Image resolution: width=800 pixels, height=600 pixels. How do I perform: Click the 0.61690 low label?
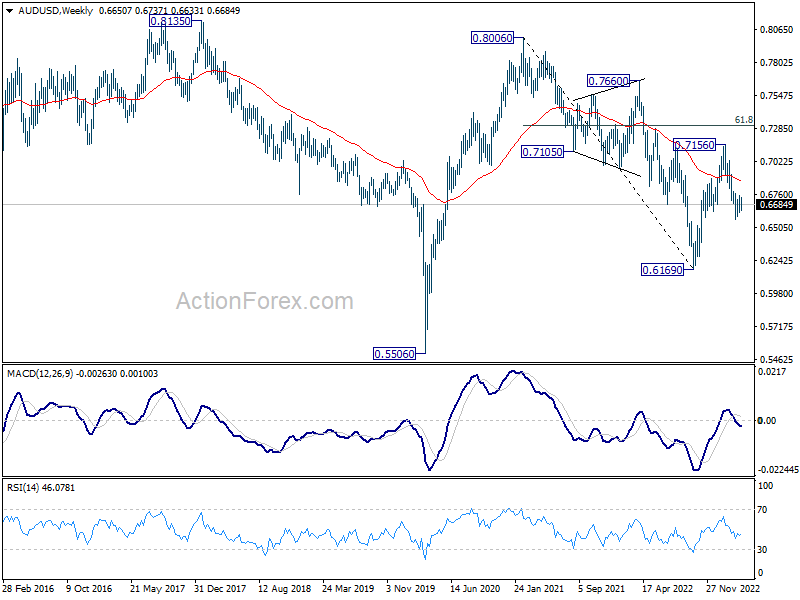pyautogui.click(x=662, y=270)
